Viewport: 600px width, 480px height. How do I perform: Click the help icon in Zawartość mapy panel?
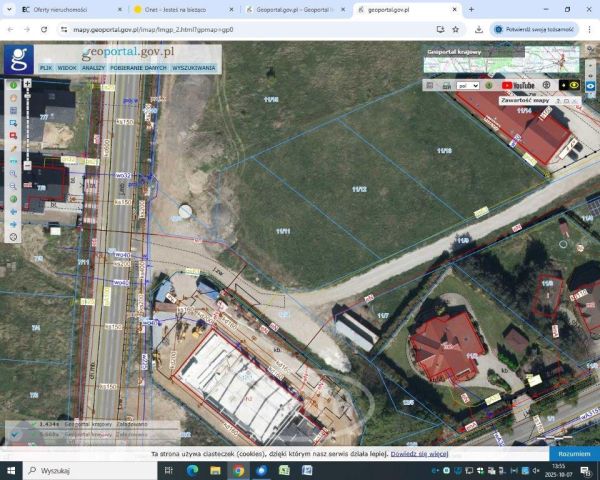coord(558,101)
